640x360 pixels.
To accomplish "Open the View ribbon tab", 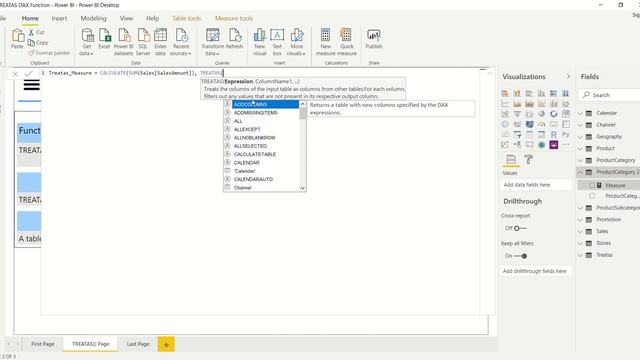I will pyautogui.click(x=126, y=18).
